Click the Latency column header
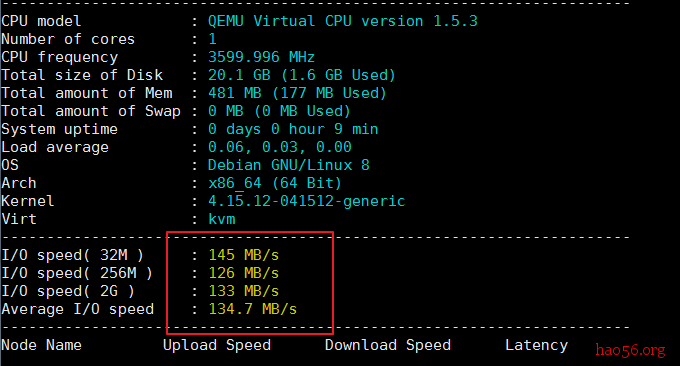Screen dimensions: 680x366 [x=536, y=345]
